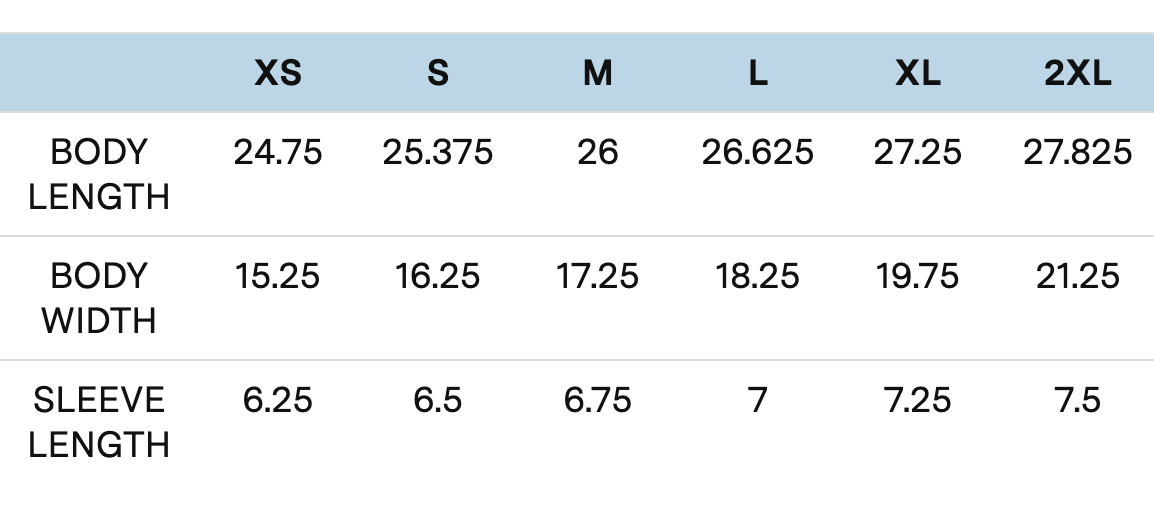This screenshot has width=1154, height=516.
Task: Click the 27.825 body length cell
Action: pos(1078,152)
